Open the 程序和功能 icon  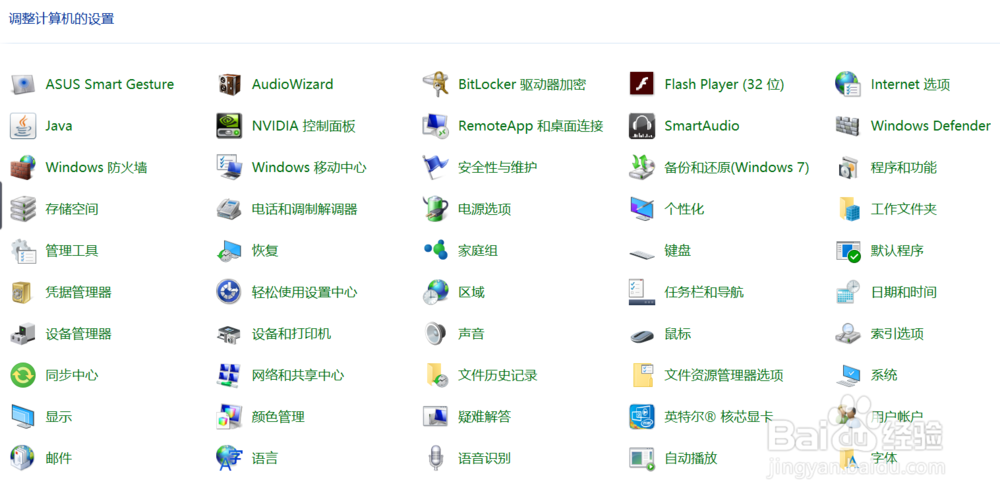[x=848, y=167]
